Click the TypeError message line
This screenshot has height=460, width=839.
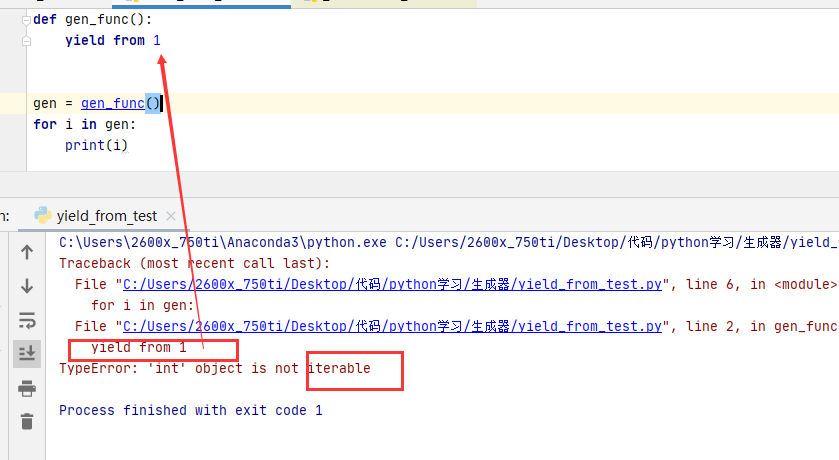(x=215, y=369)
